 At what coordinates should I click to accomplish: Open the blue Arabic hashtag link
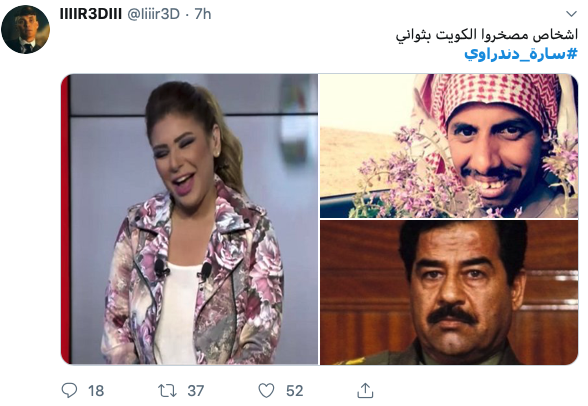(521, 54)
